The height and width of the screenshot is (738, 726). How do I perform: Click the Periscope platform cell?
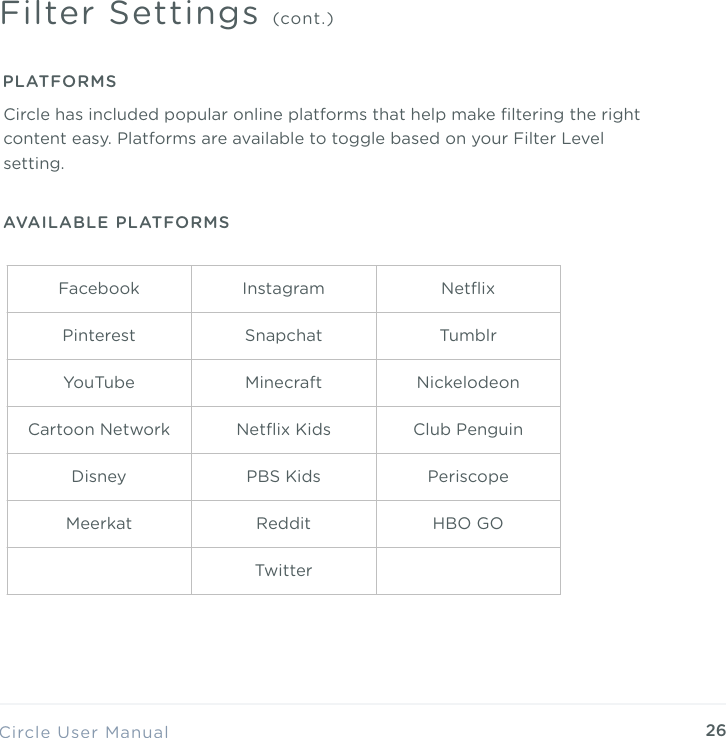468,477
